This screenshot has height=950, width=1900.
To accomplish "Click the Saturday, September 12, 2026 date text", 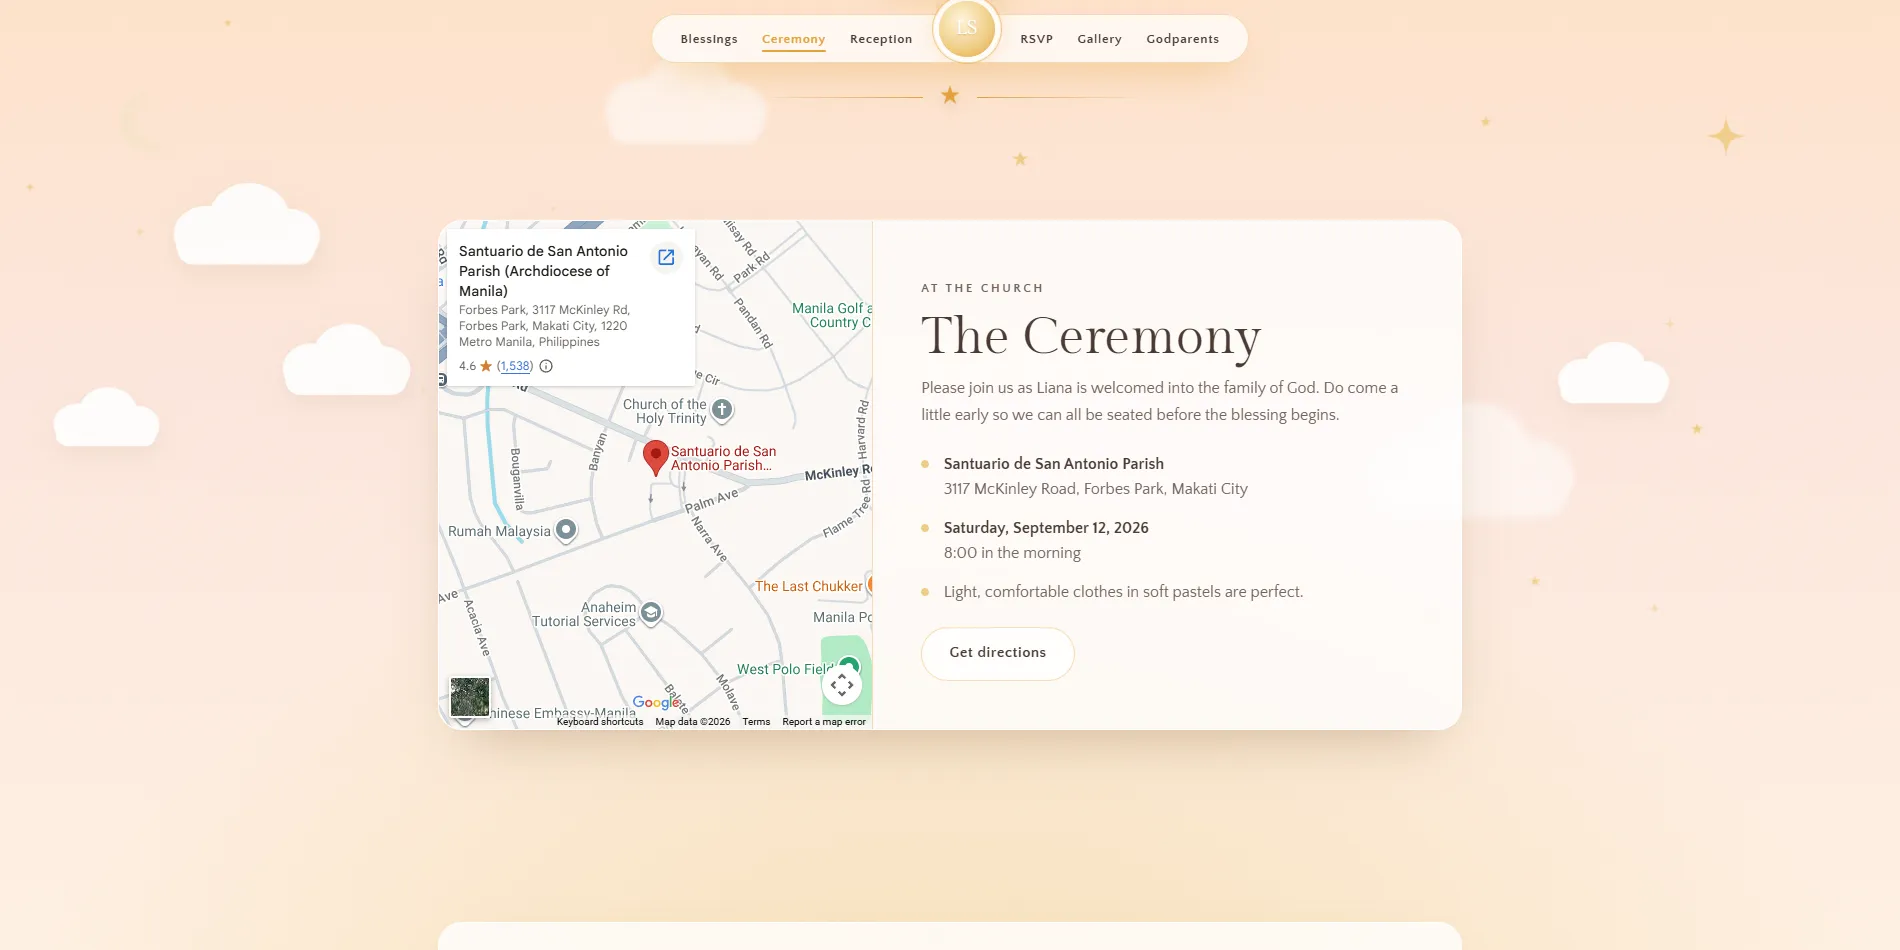I will pos(1046,528).
